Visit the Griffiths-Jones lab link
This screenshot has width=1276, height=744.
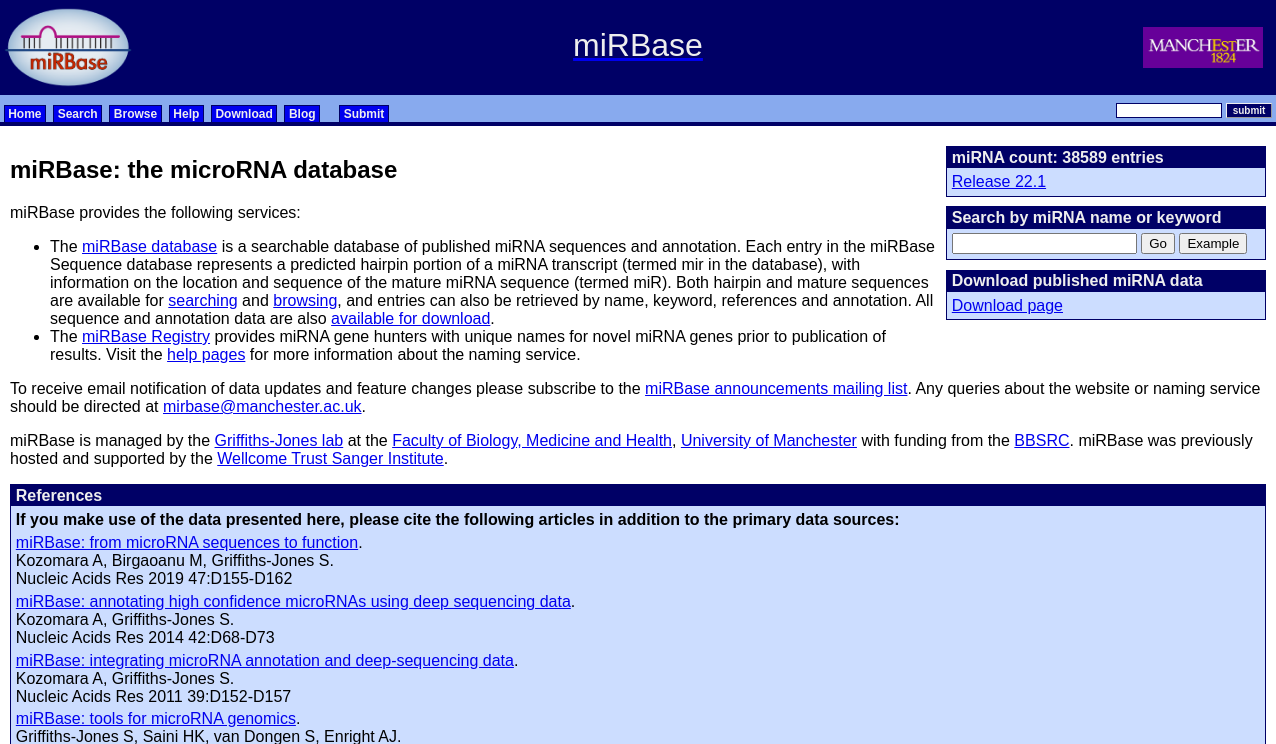point(279,441)
